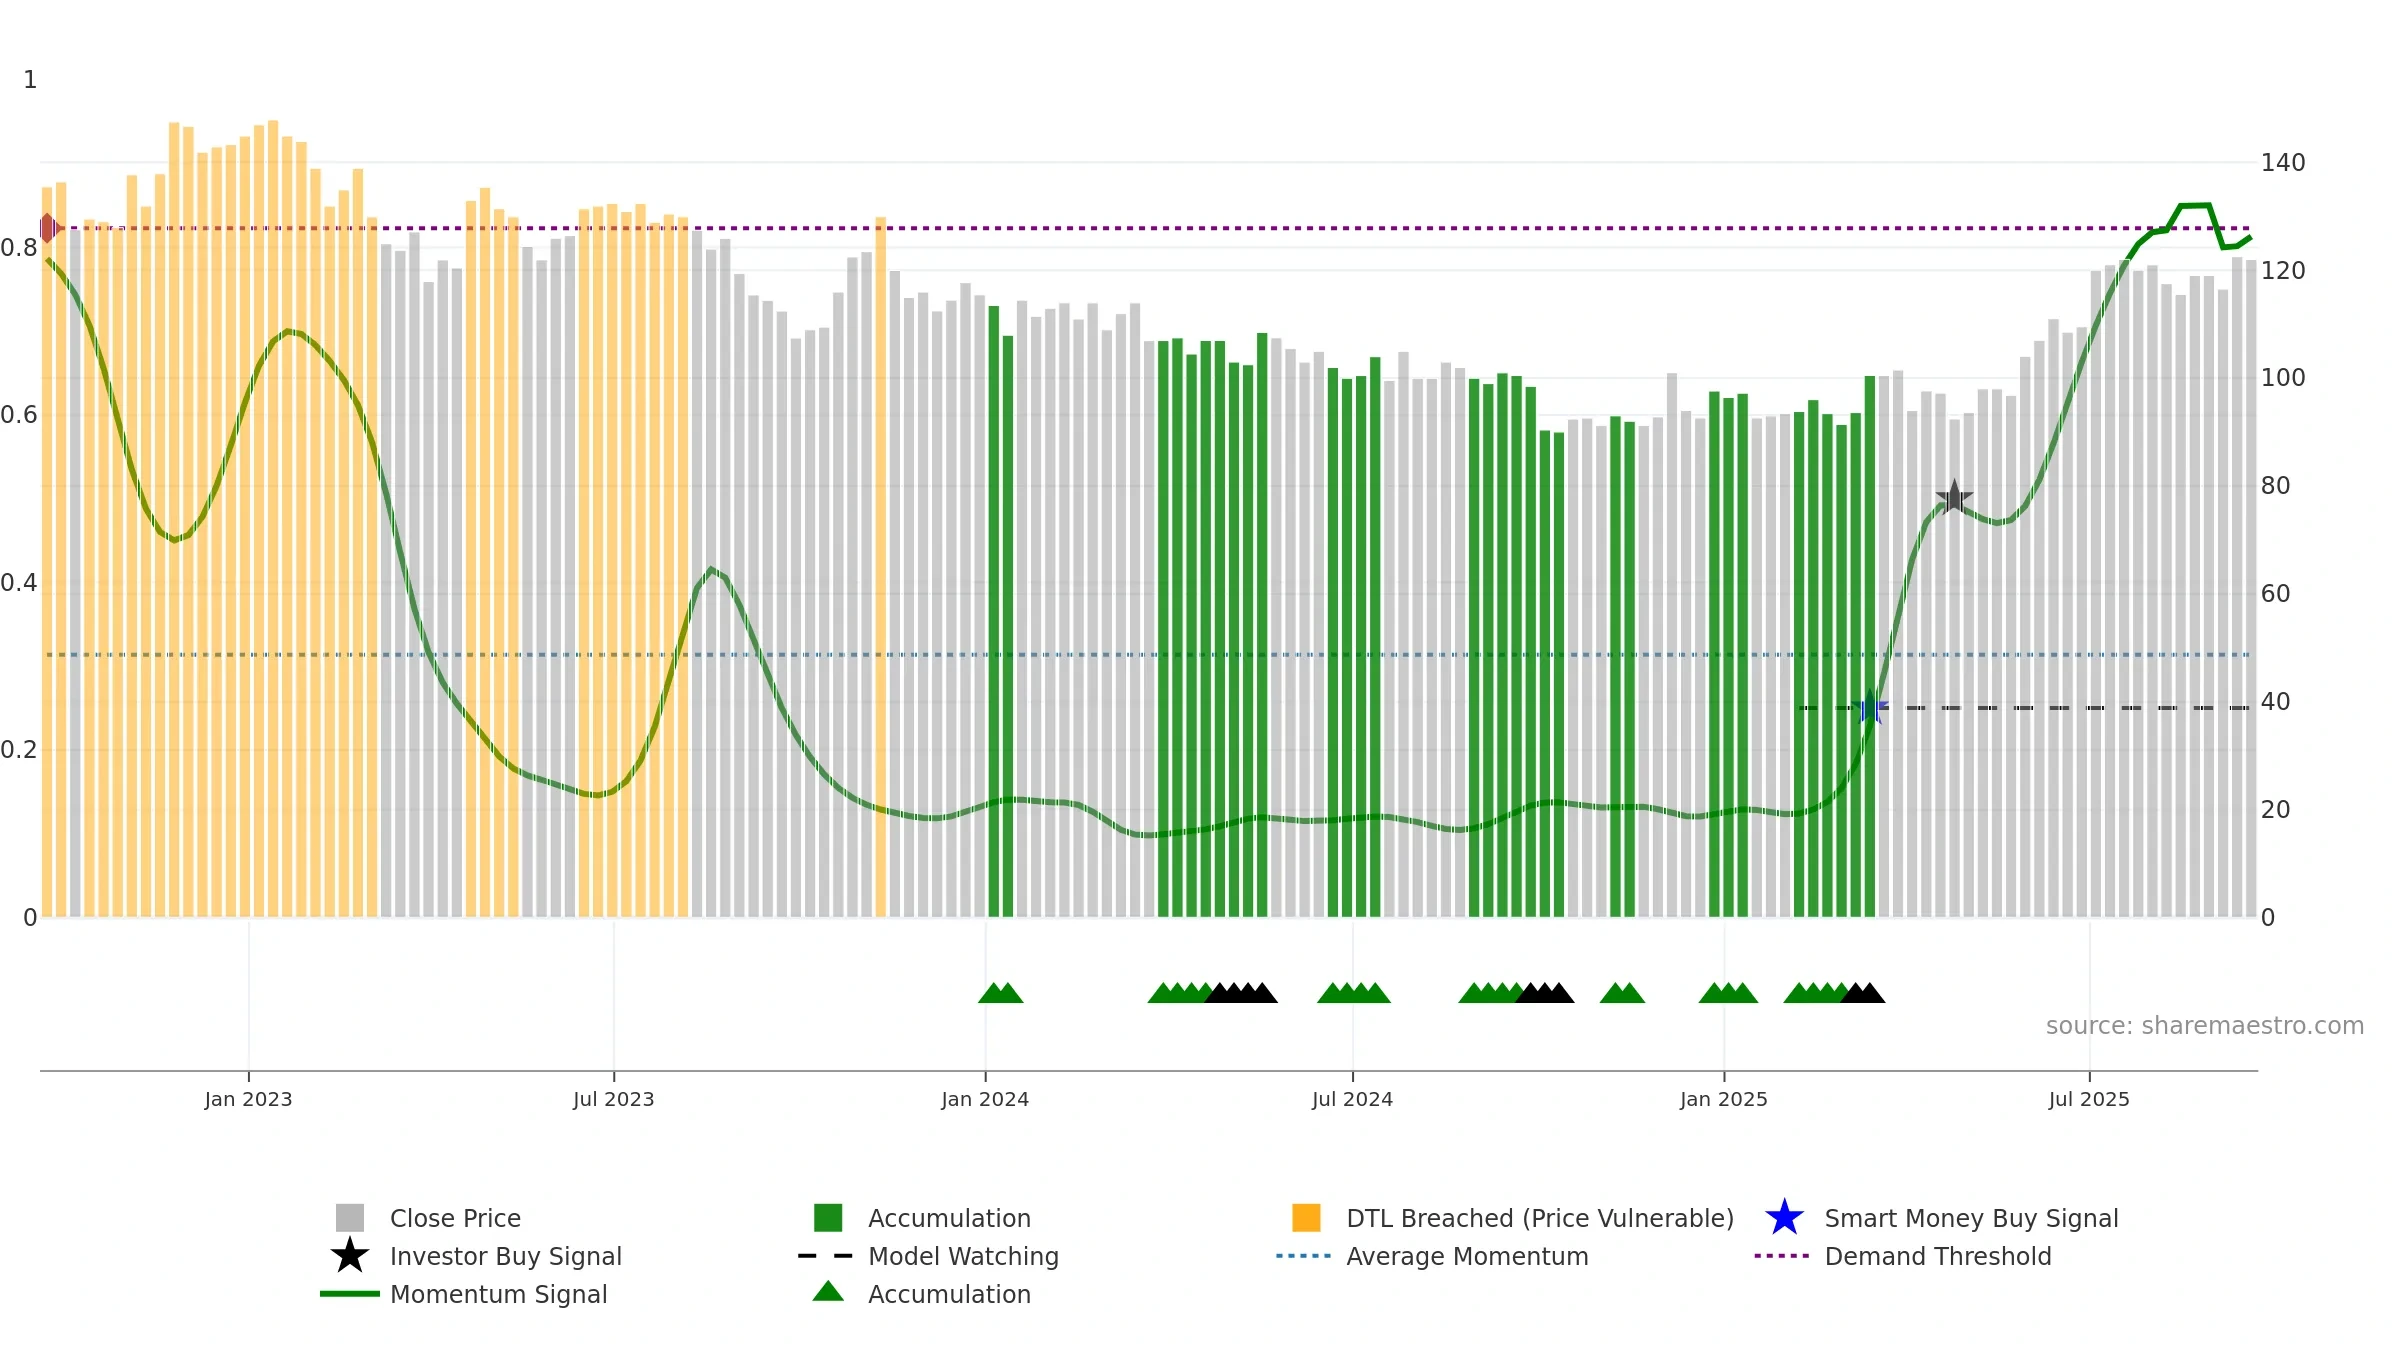Click the gray star marker on momentum line
The width and height of the screenshot is (2400, 1350).
1954,497
